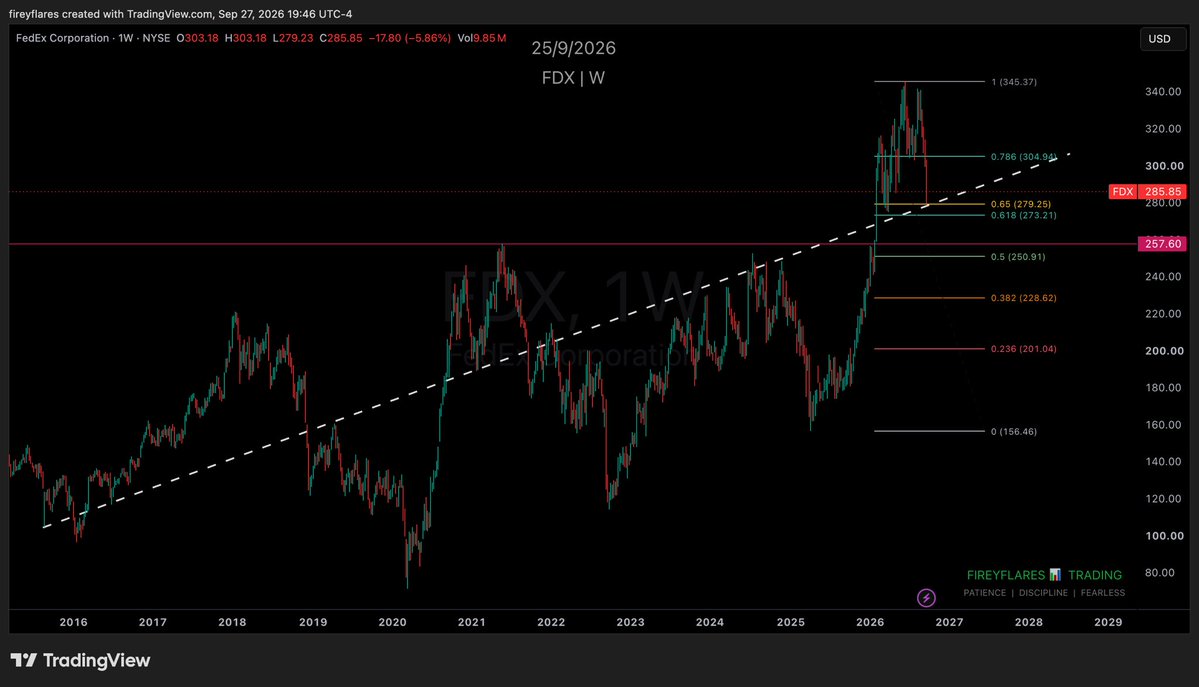This screenshot has height=687, width=1199.
Task: Click the 2016 label on time axis
Action: (73, 622)
